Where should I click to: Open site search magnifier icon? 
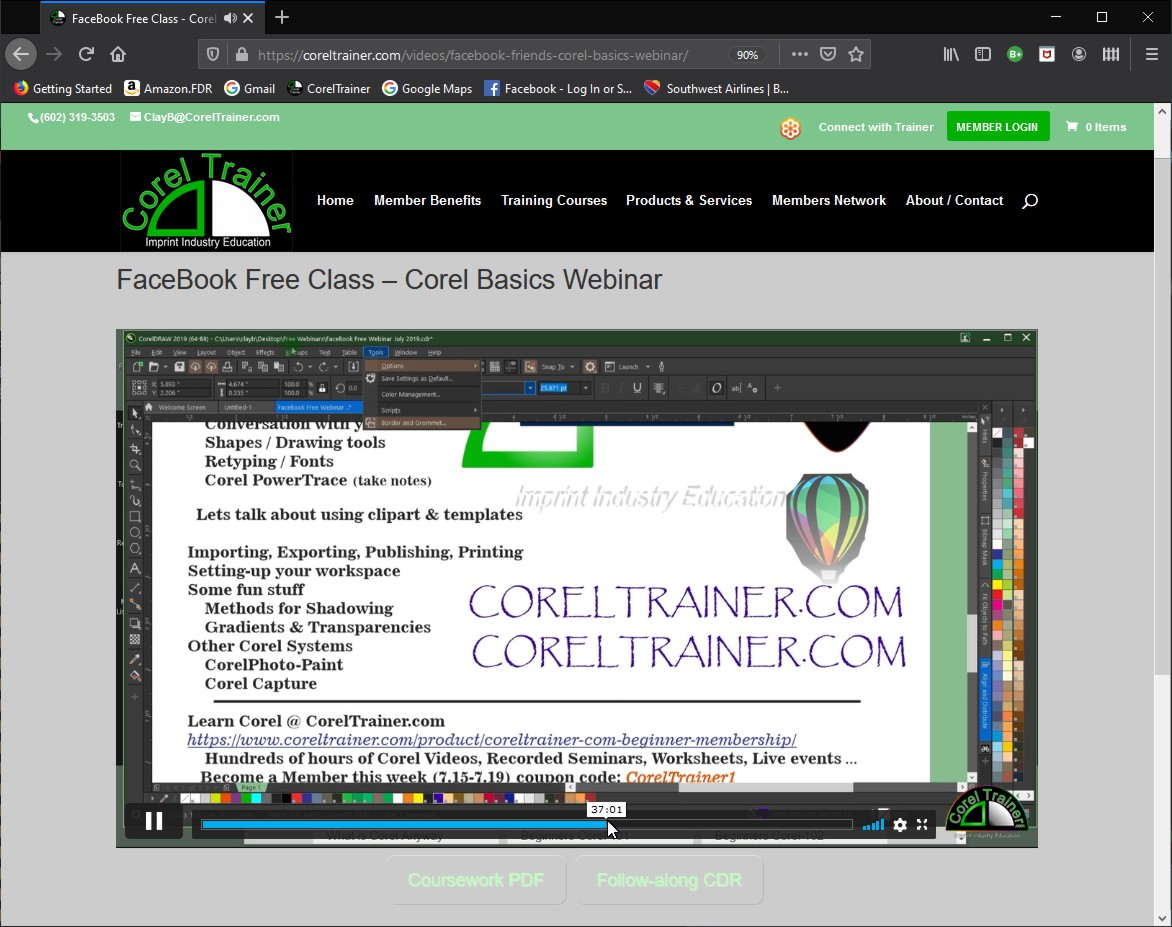[1029, 200]
